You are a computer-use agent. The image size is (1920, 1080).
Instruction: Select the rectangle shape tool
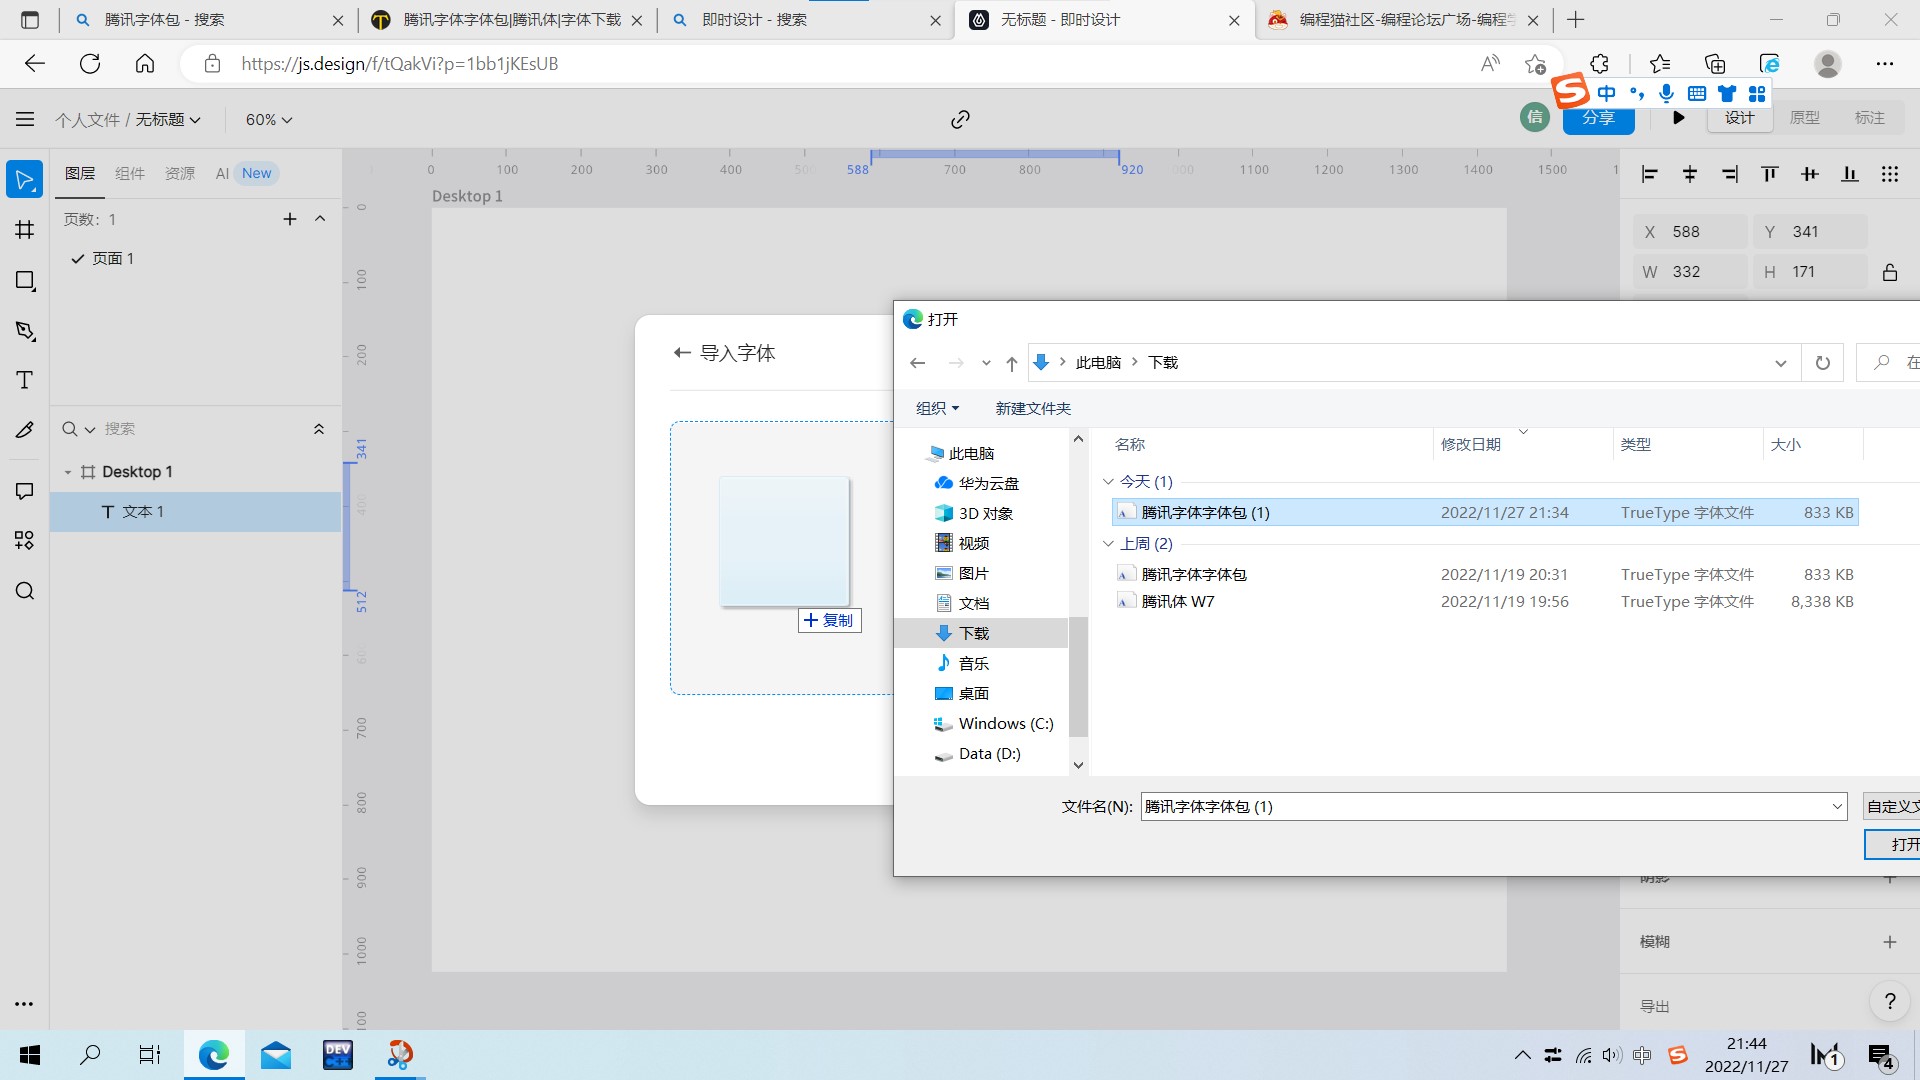click(25, 281)
